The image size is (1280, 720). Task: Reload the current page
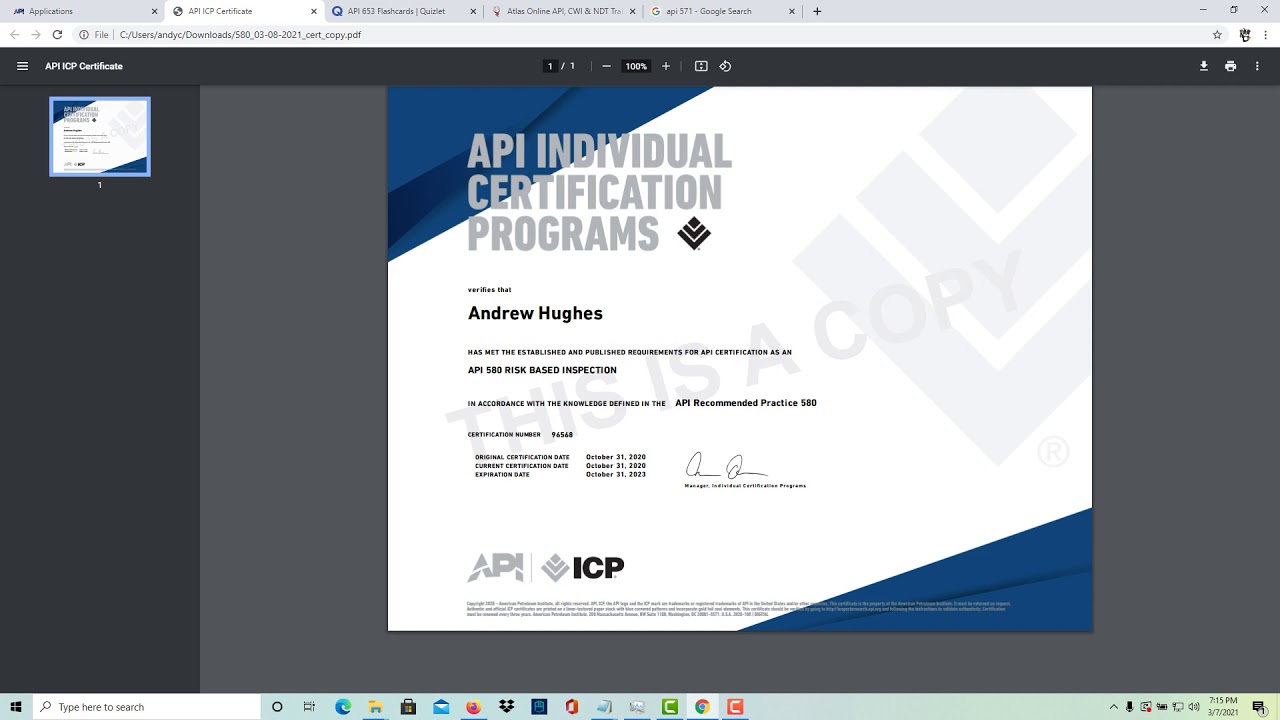[x=57, y=34]
